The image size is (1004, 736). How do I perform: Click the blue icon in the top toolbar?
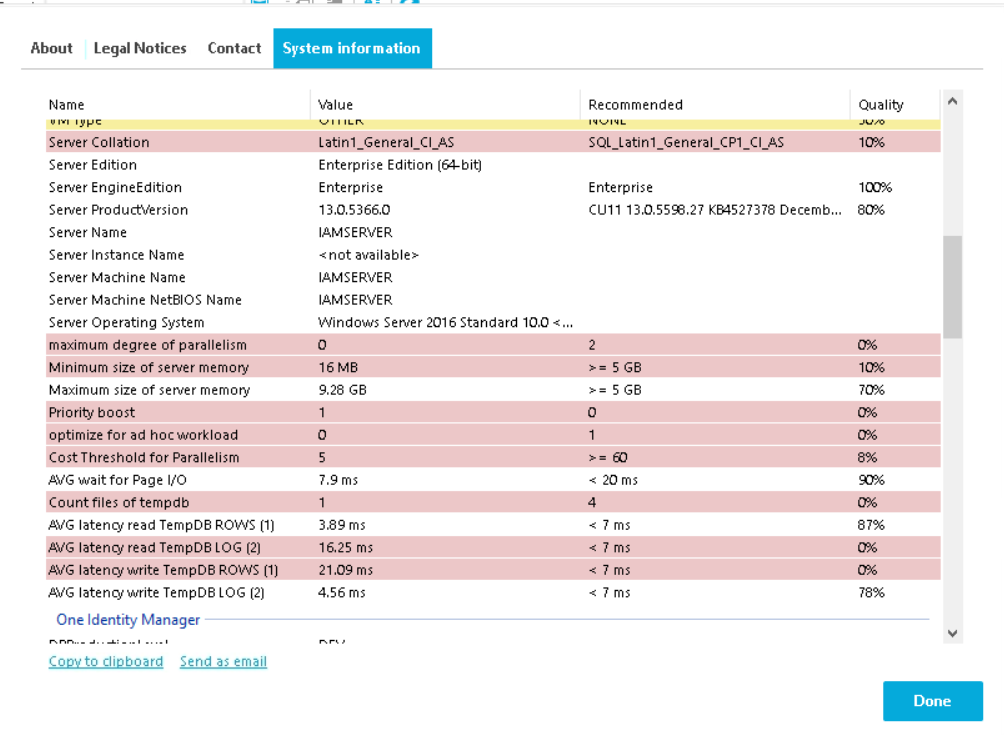pos(258,3)
